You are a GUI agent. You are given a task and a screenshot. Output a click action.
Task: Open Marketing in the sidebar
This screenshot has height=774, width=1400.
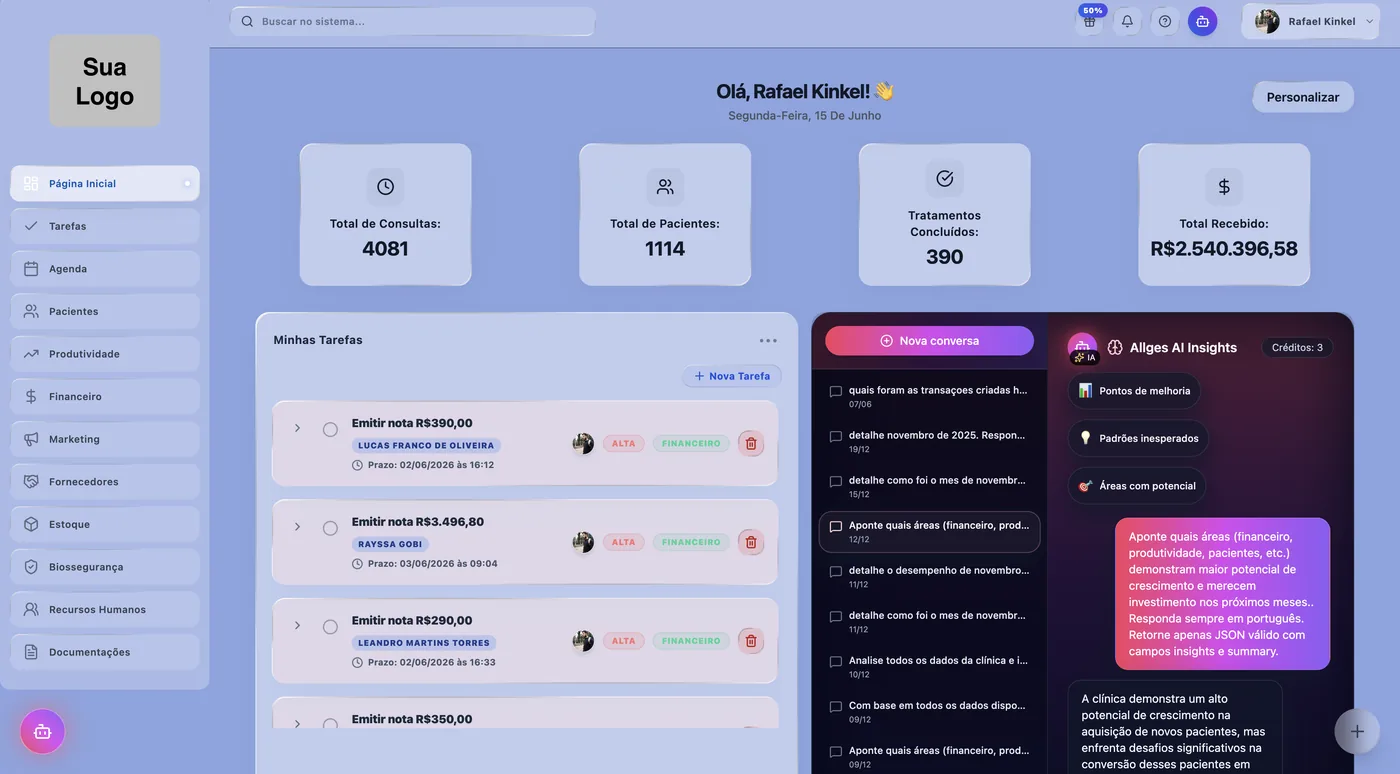click(x=105, y=439)
